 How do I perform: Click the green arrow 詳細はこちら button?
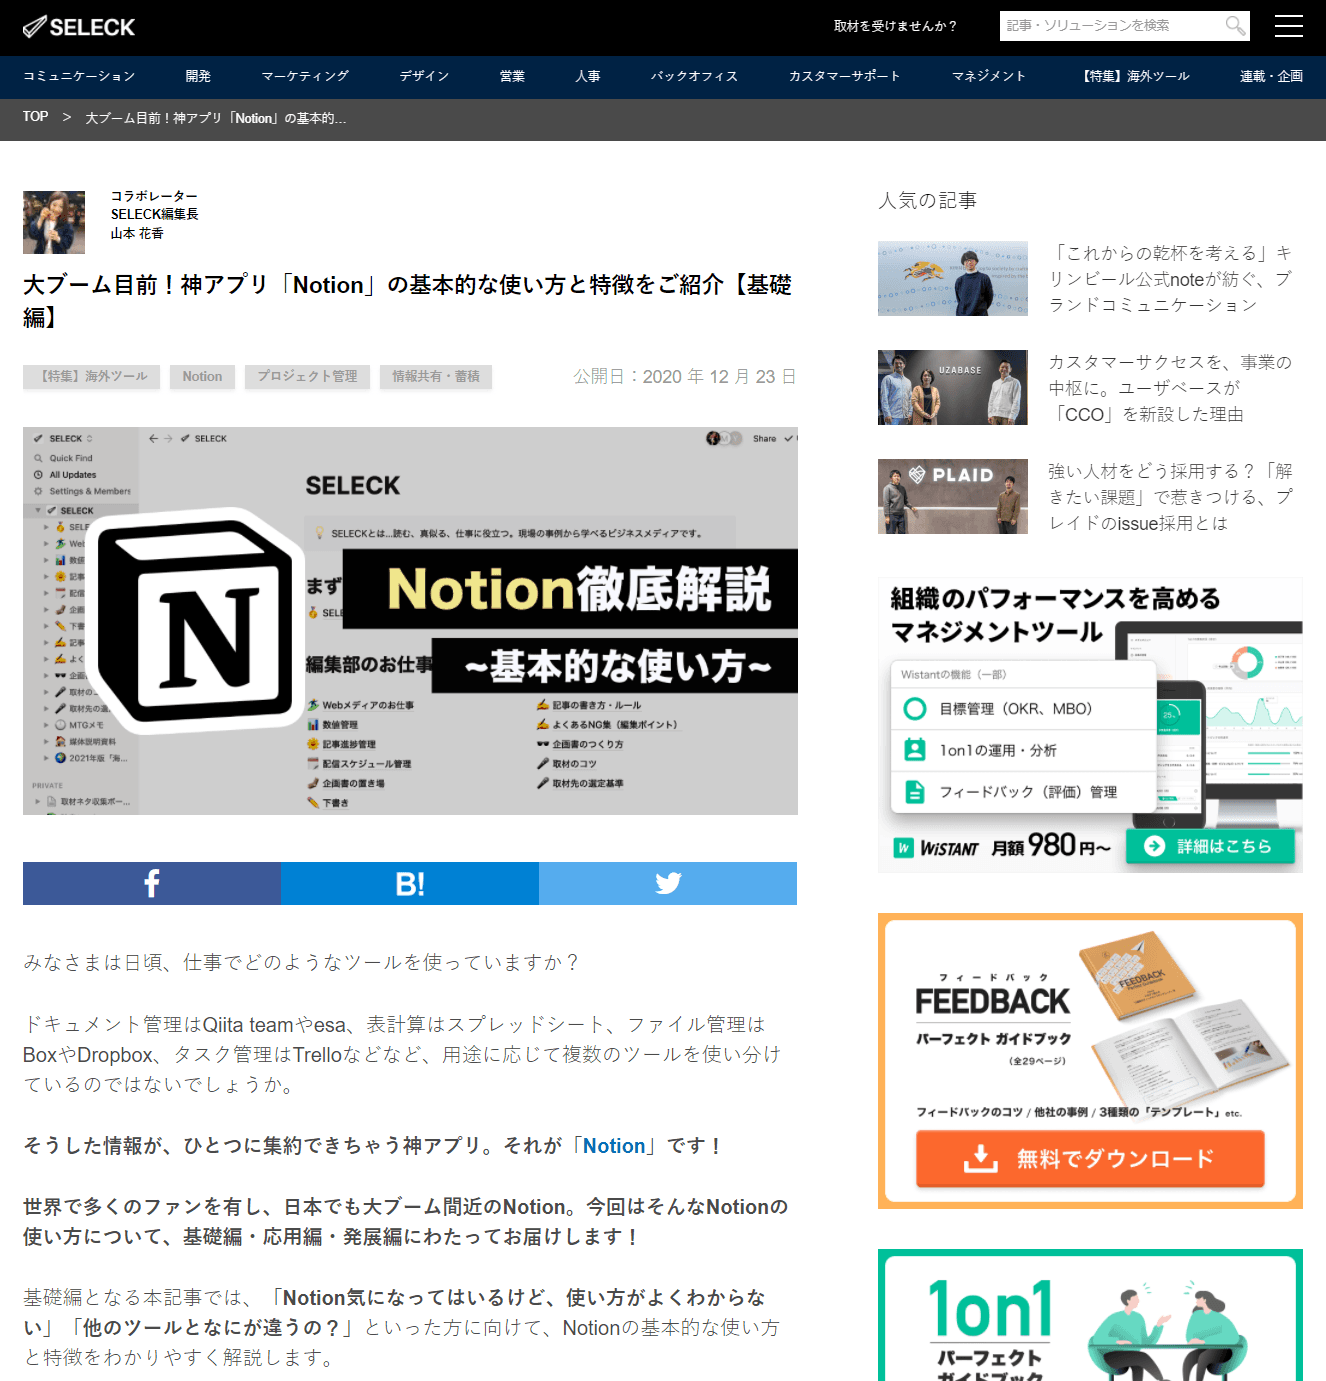pyautogui.click(x=1210, y=846)
